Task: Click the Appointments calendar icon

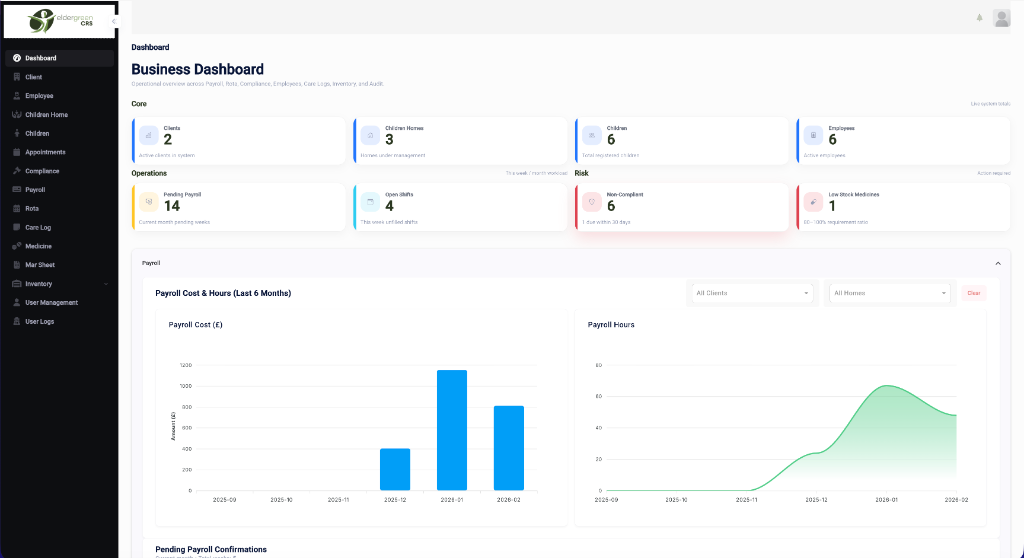Action: click(17, 152)
